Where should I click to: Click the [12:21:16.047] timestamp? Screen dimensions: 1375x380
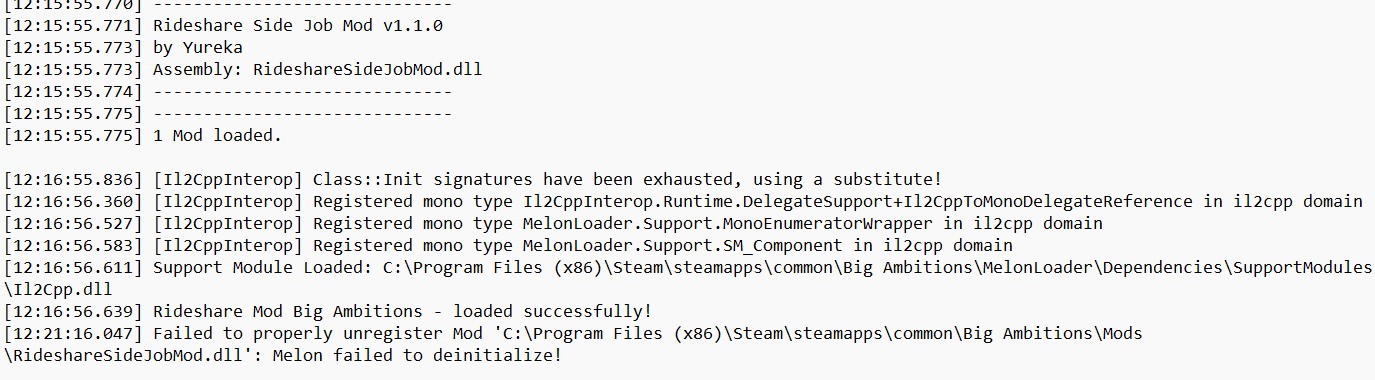click(74, 332)
